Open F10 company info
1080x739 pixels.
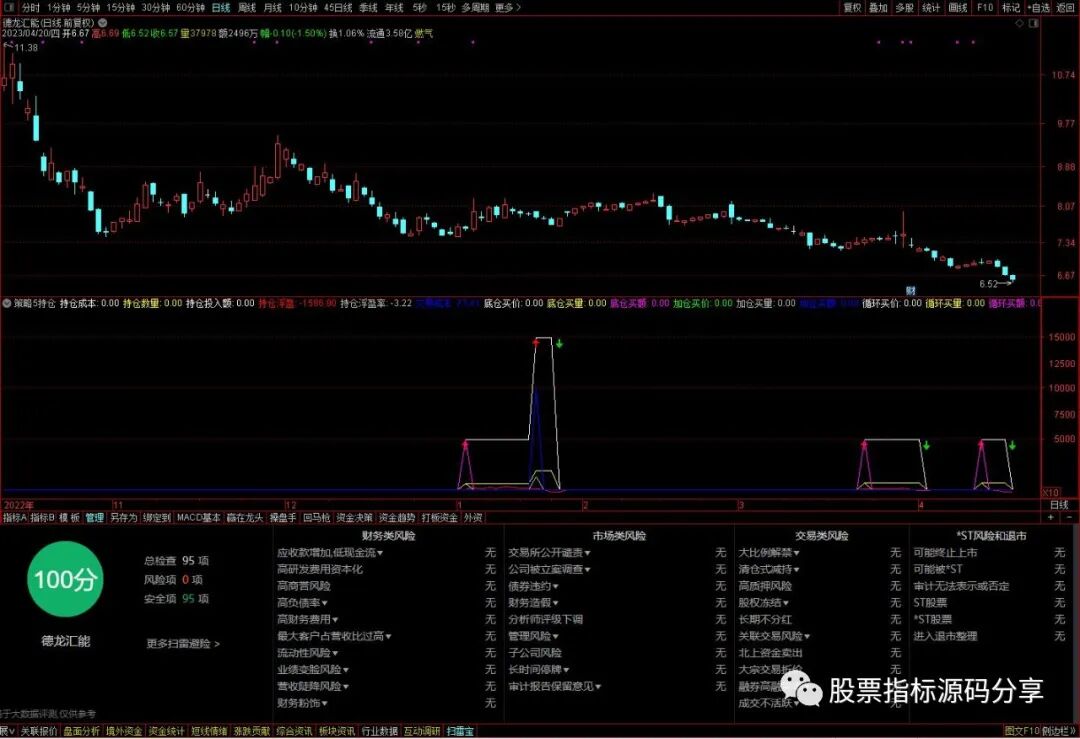(985, 8)
